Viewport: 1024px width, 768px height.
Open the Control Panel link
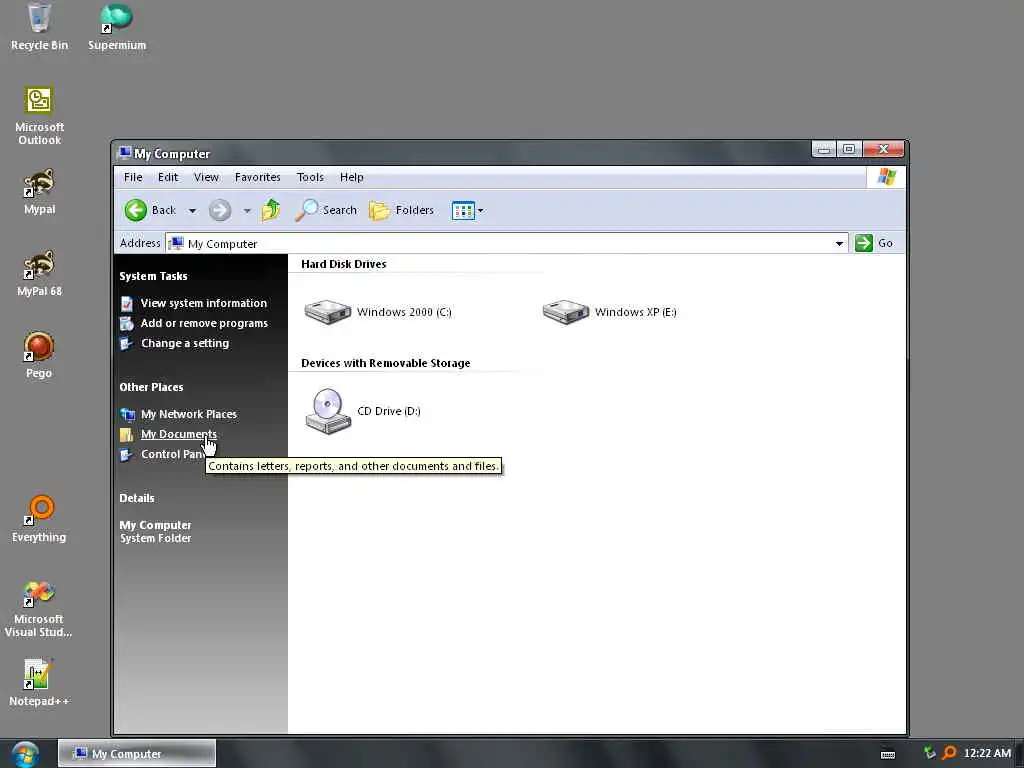[173, 454]
